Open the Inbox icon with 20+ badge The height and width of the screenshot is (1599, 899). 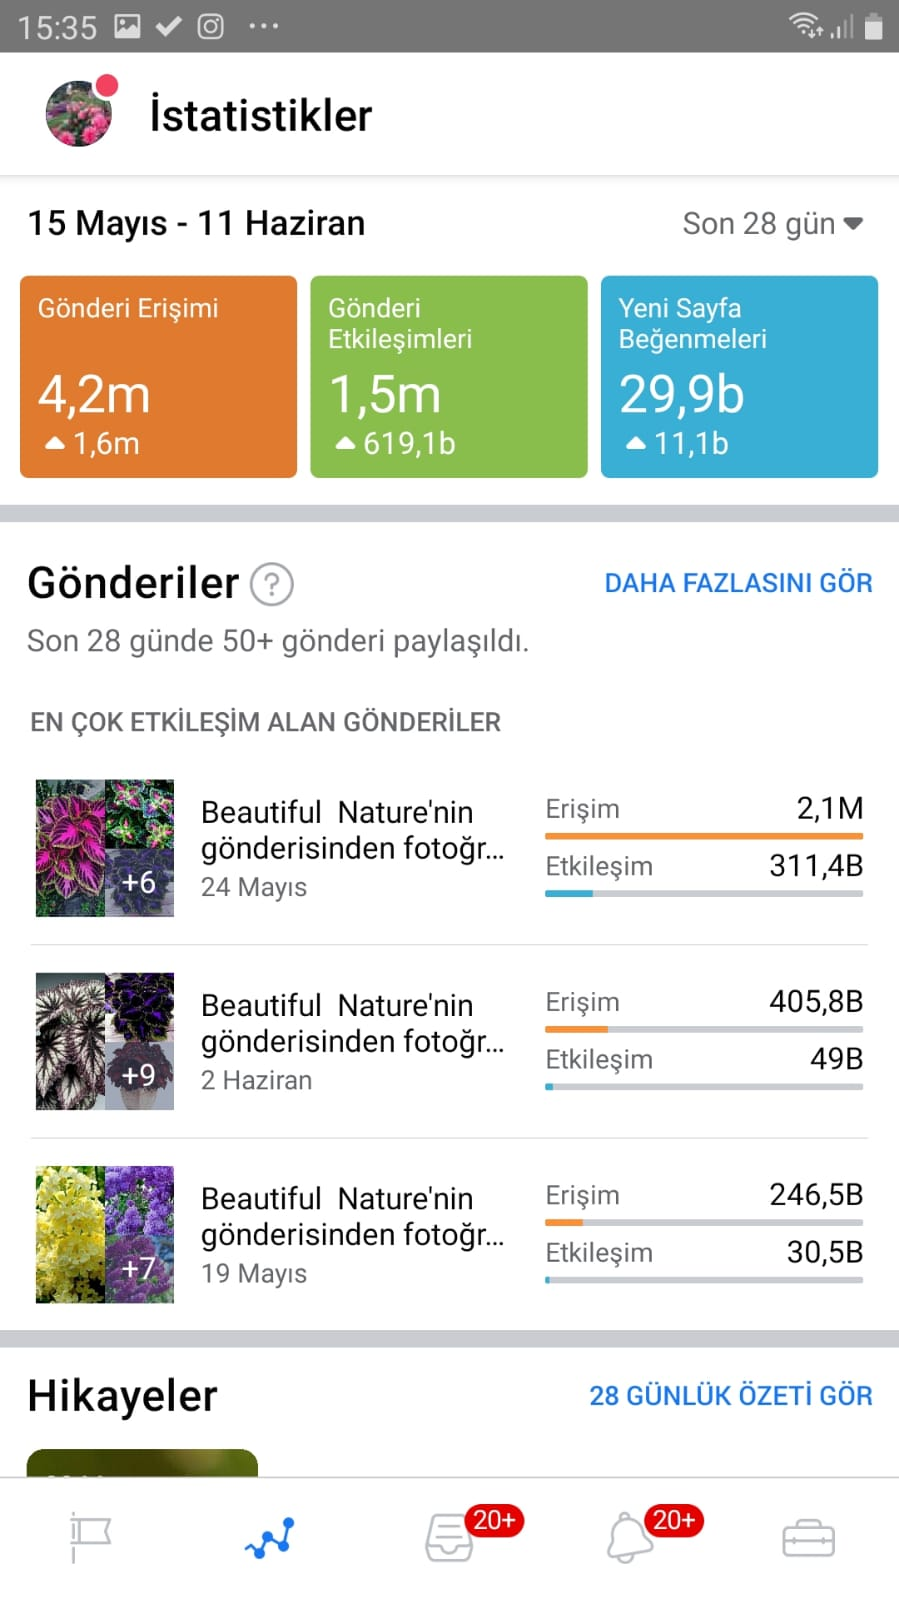click(449, 1537)
